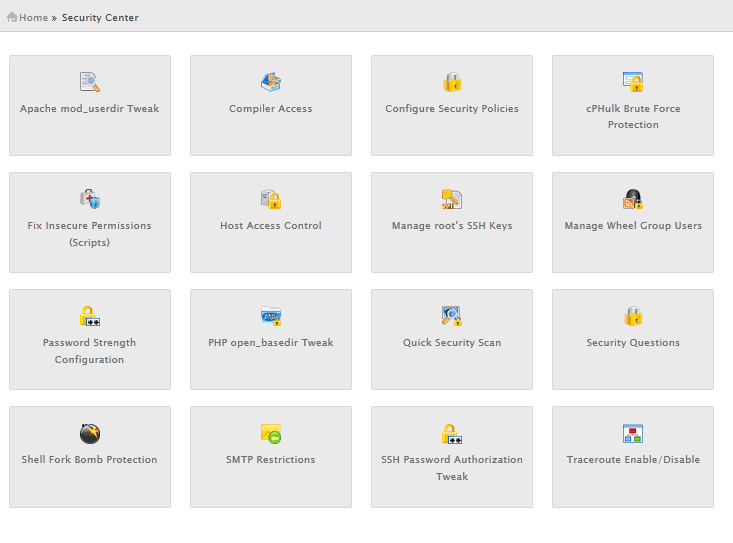This screenshot has height=543, width=733.
Task: Choose PHP open_basedir Tweak label
Action: pyautogui.click(x=271, y=343)
